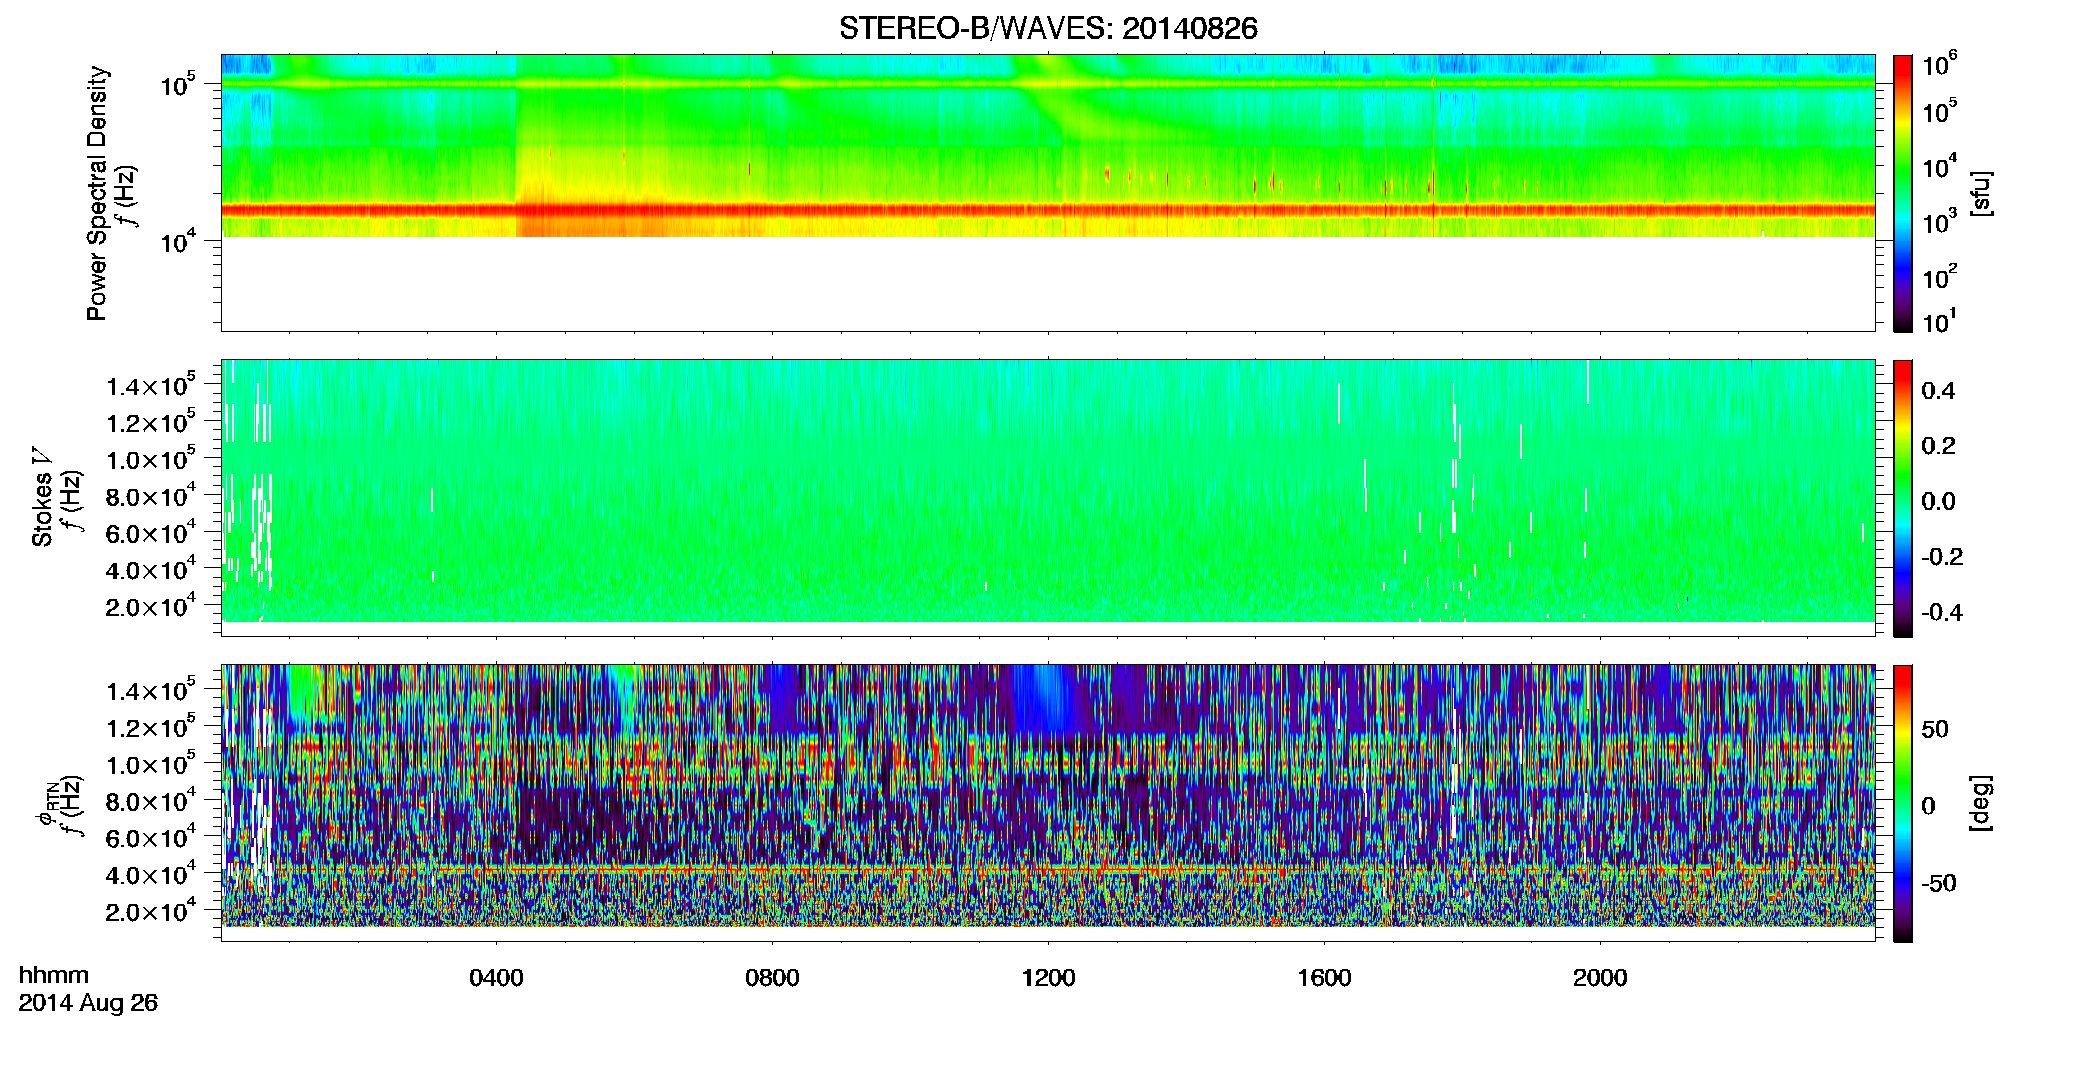2096x1080 pixels.
Task: Click the 0 tick on degrees colorbar
Action: click(1928, 806)
